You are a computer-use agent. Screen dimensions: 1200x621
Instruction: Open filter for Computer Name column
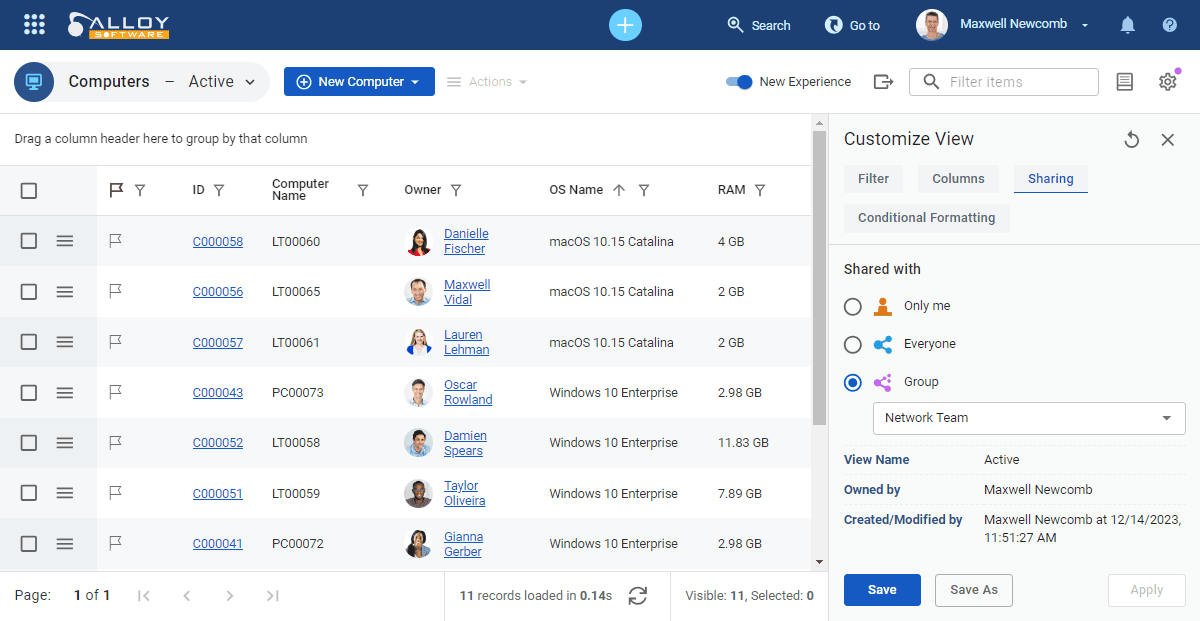tap(363, 190)
